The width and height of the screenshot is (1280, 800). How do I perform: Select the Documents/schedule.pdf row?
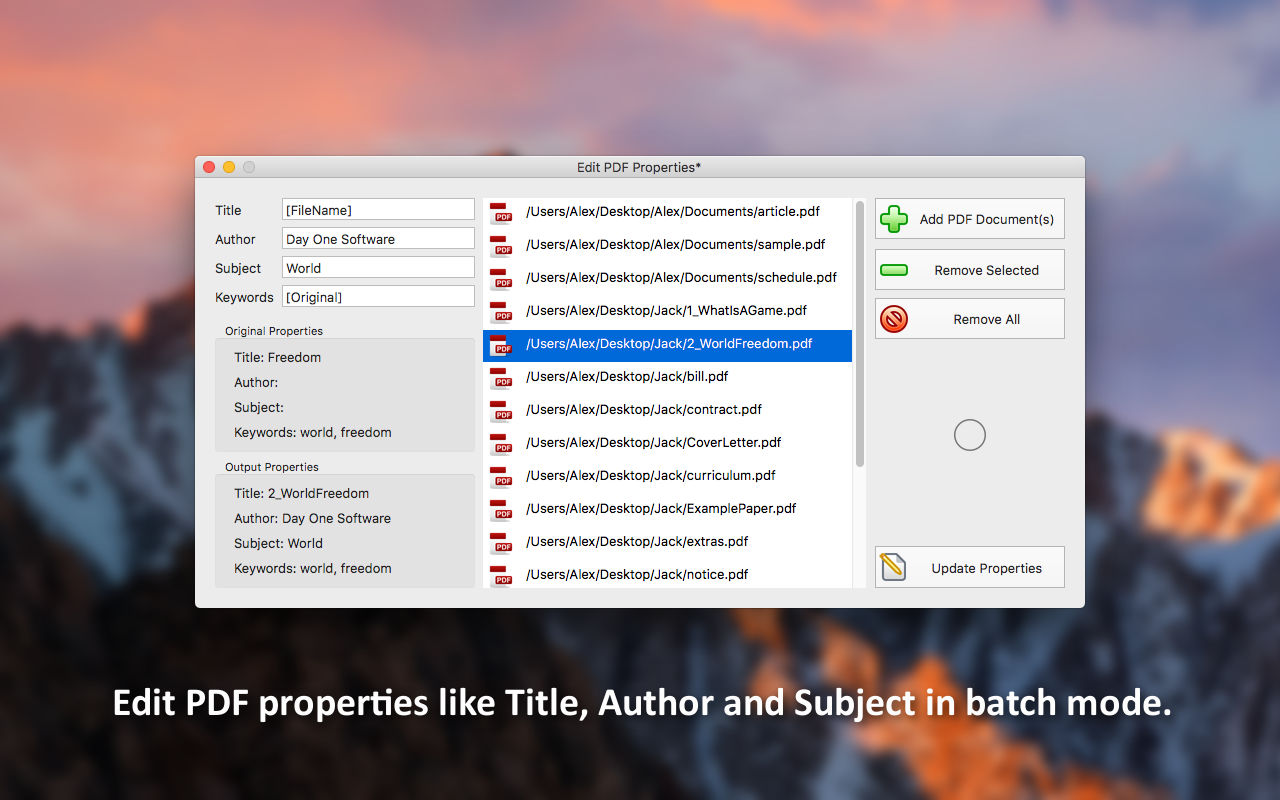tap(667, 278)
